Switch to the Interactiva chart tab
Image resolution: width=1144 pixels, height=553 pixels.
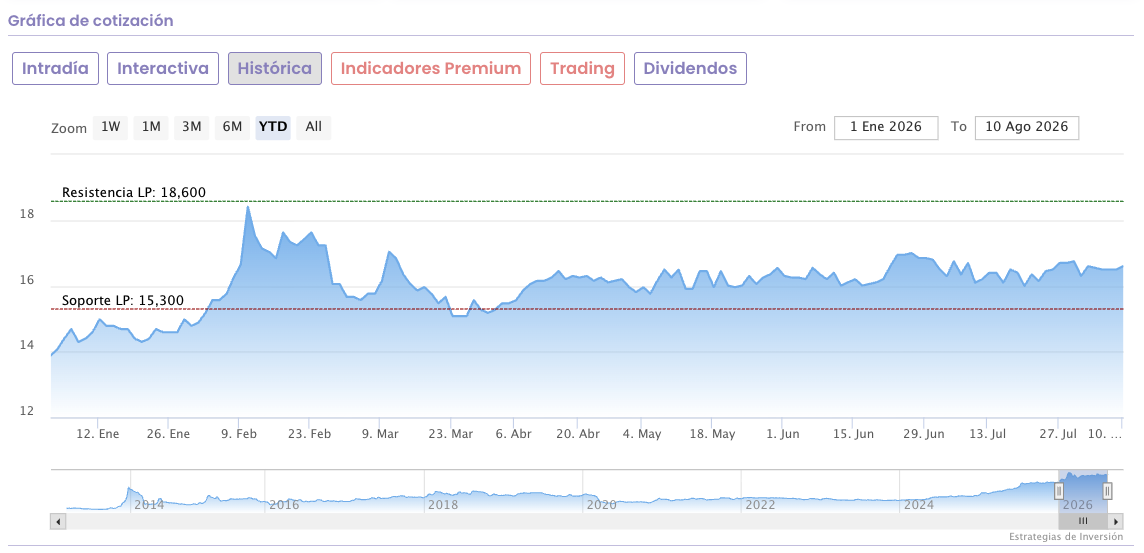click(163, 69)
